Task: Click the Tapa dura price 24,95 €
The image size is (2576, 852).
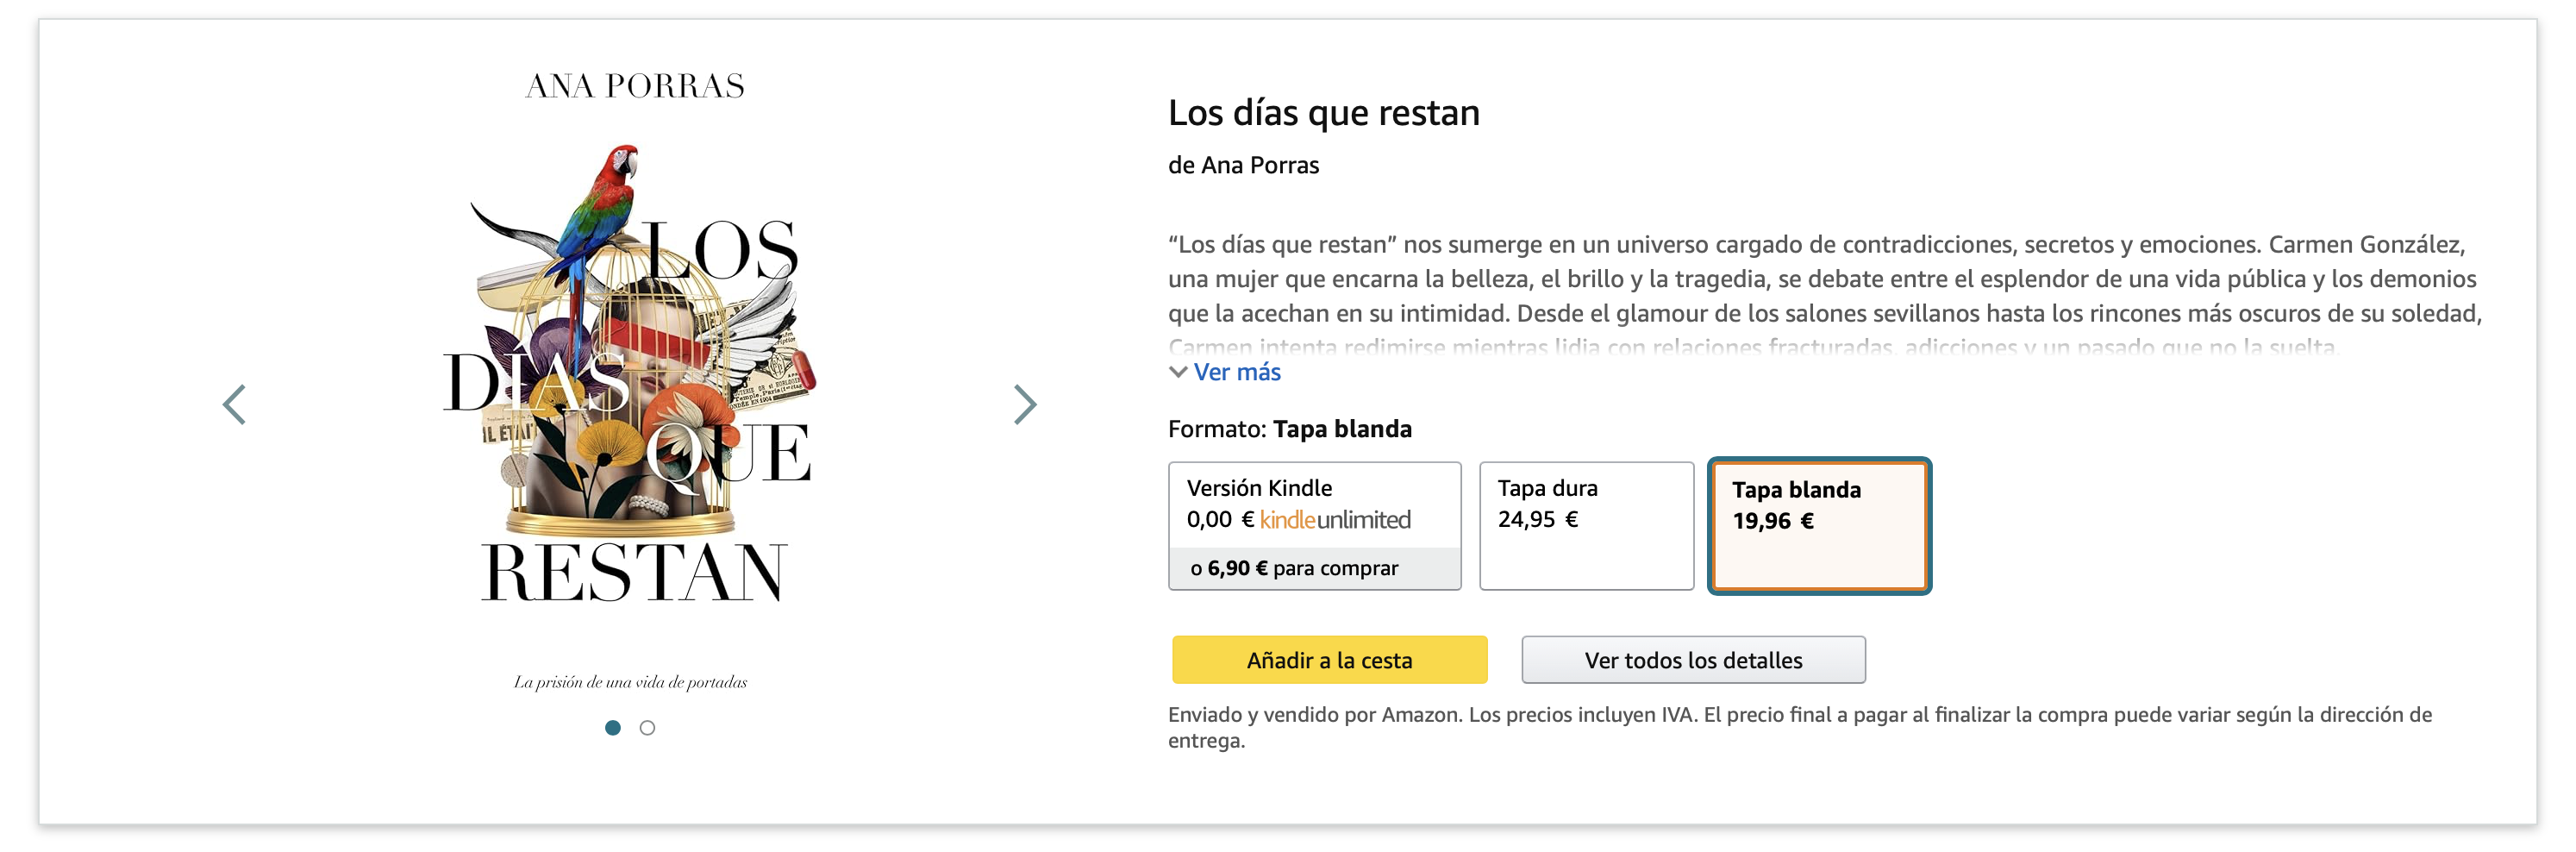Action: (x=1537, y=519)
